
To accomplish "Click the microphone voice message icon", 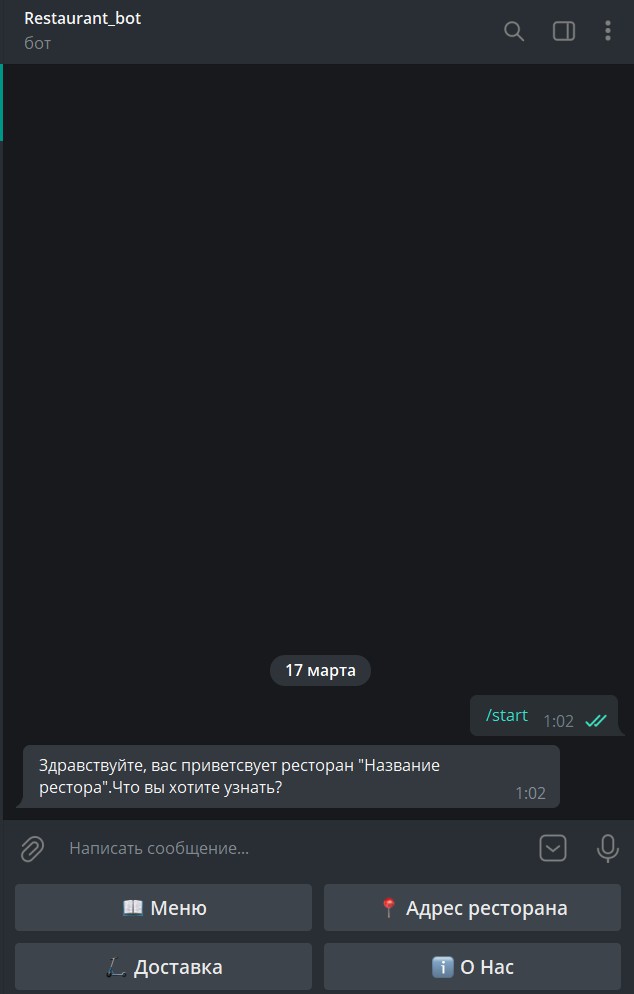I will [x=607, y=848].
